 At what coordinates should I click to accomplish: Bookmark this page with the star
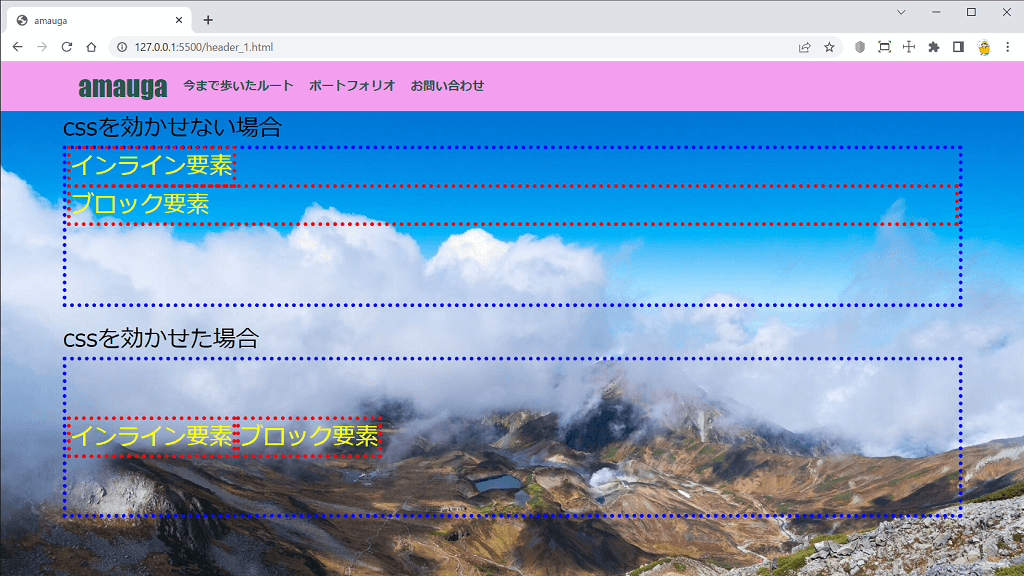[x=829, y=47]
